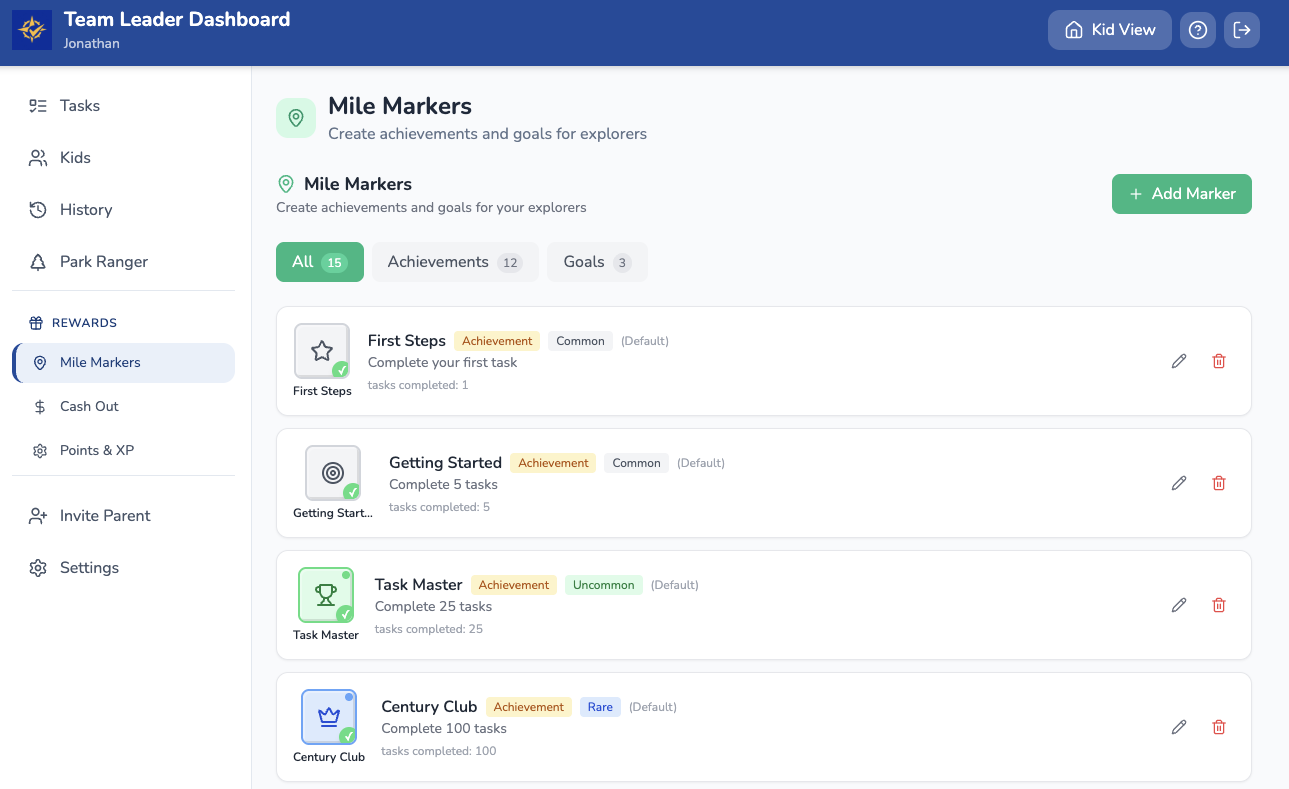This screenshot has height=789, width=1289.
Task: Click the Cash Out dollar icon
Action: pyautogui.click(x=38, y=406)
